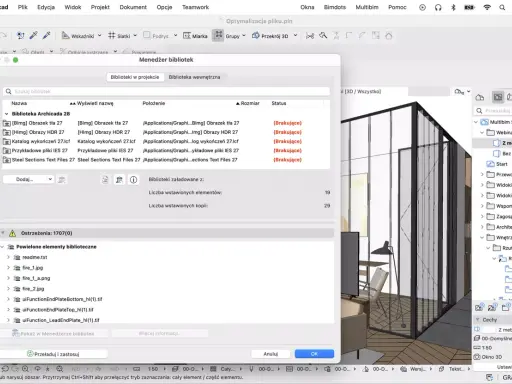Click the macOS Wi-Fi icon
Image resolution: width=512 pixels, height=384 pixels.
(487, 7)
